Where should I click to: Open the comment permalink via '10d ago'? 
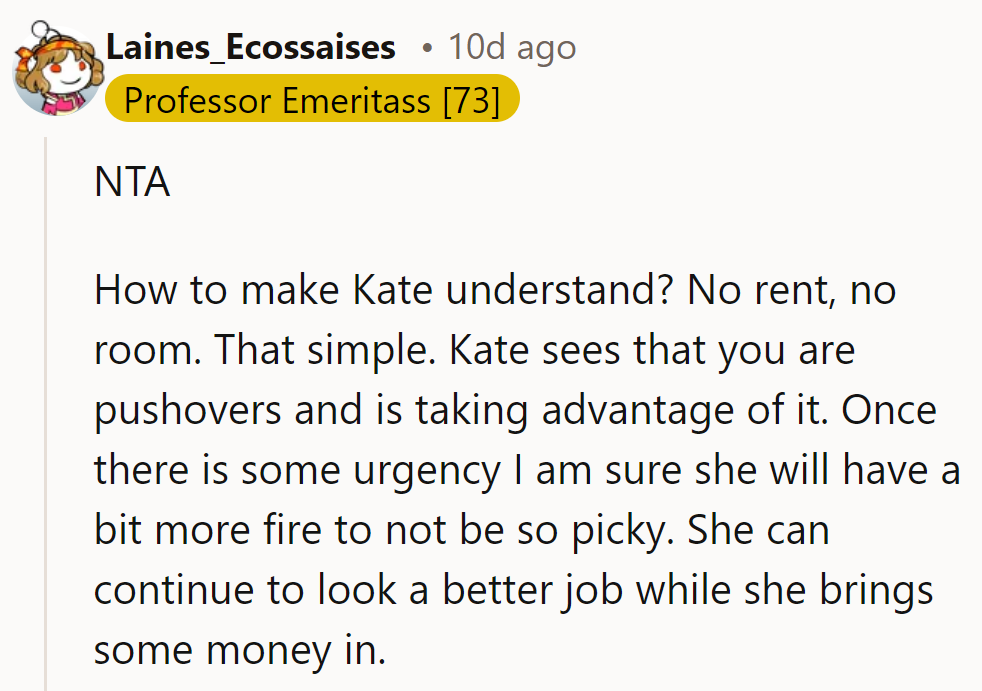511,46
